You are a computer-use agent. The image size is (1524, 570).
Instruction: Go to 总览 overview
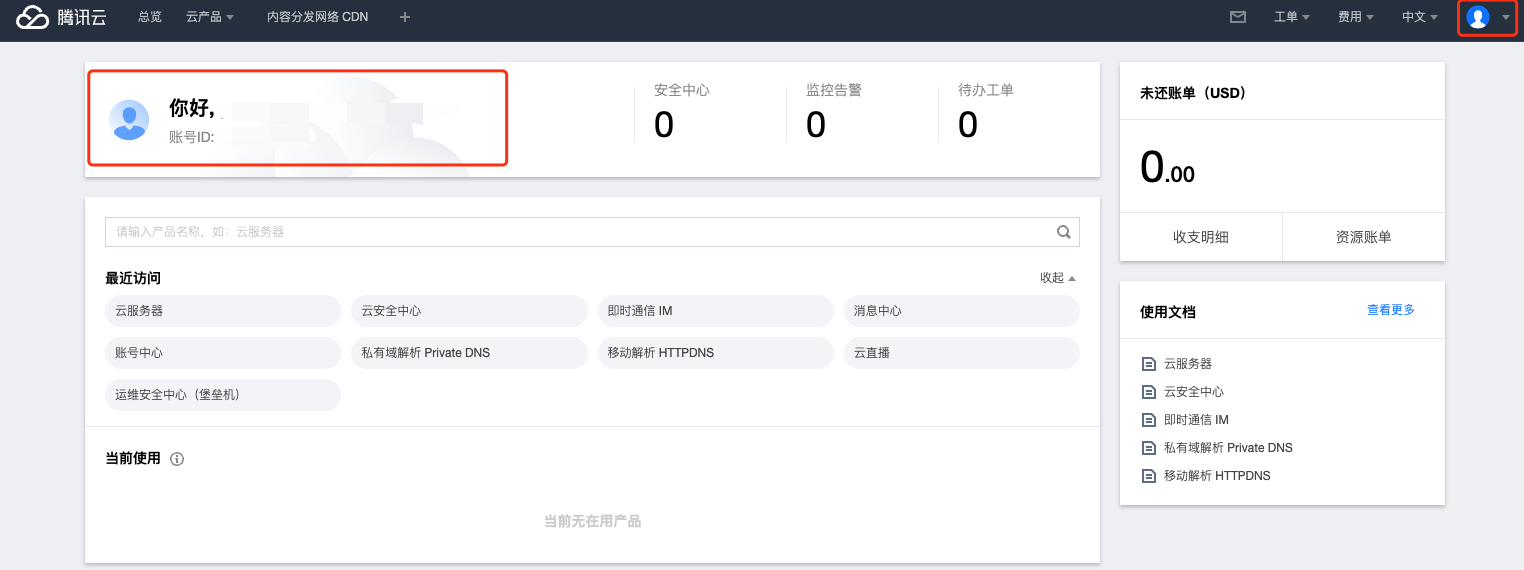(x=150, y=17)
